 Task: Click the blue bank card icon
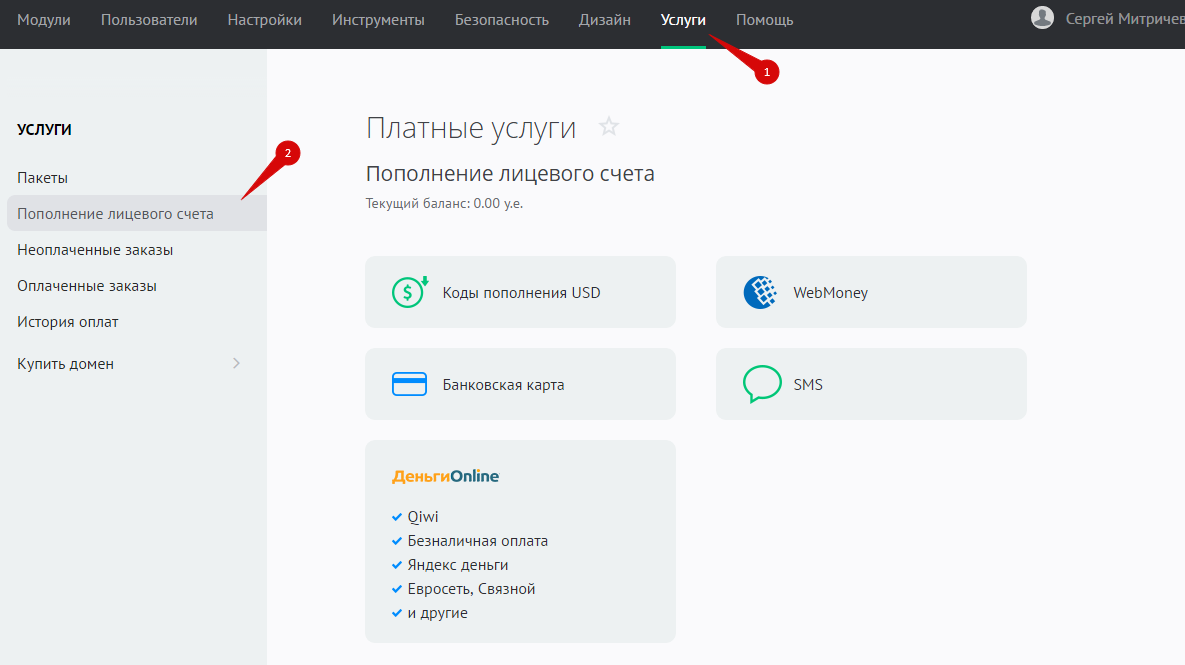click(409, 384)
